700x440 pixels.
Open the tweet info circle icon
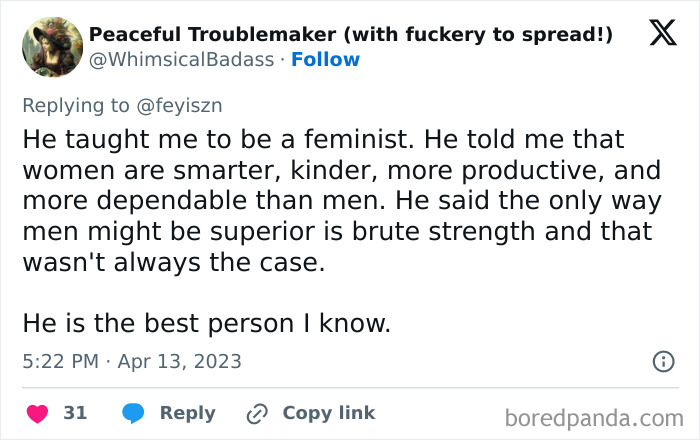(x=663, y=361)
